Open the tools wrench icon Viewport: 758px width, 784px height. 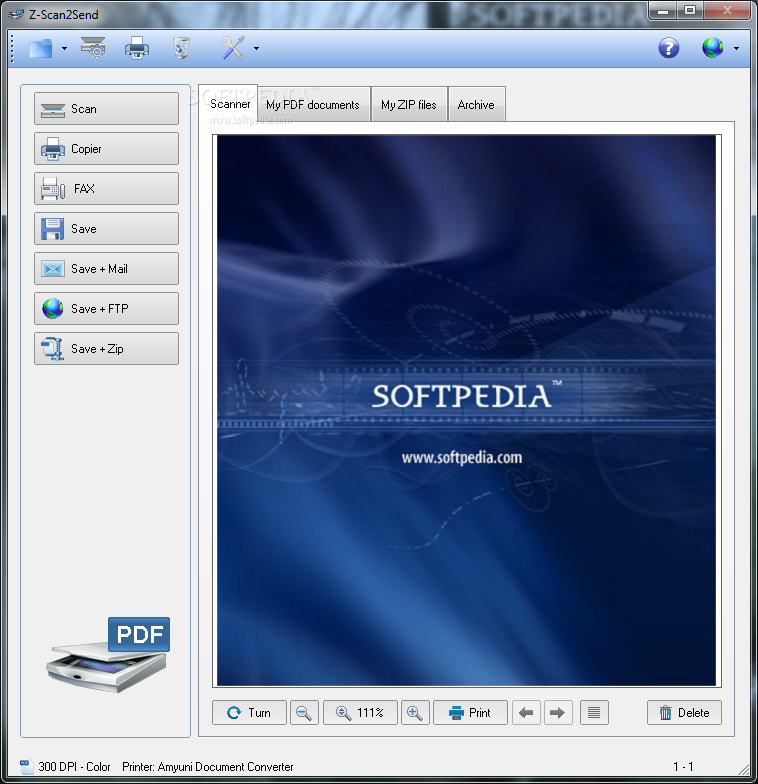coord(232,48)
